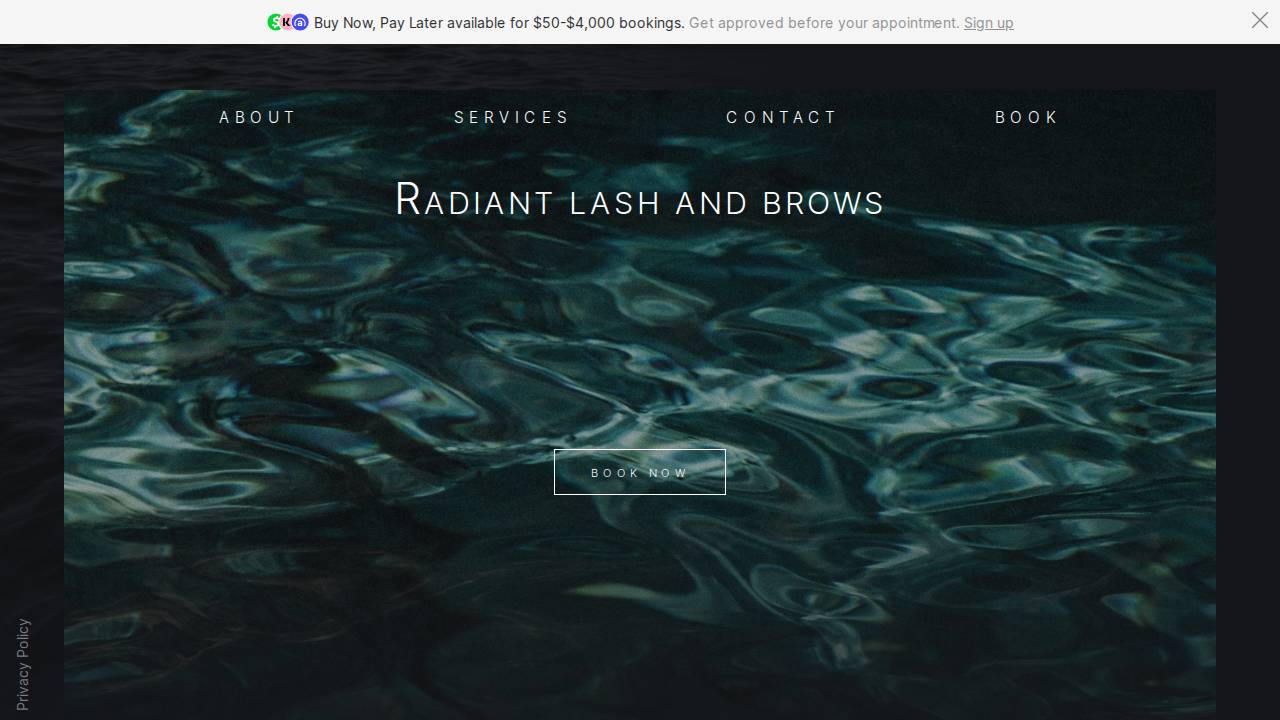Click "Get approved before your appointment" text

pyautogui.click(x=827, y=23)
